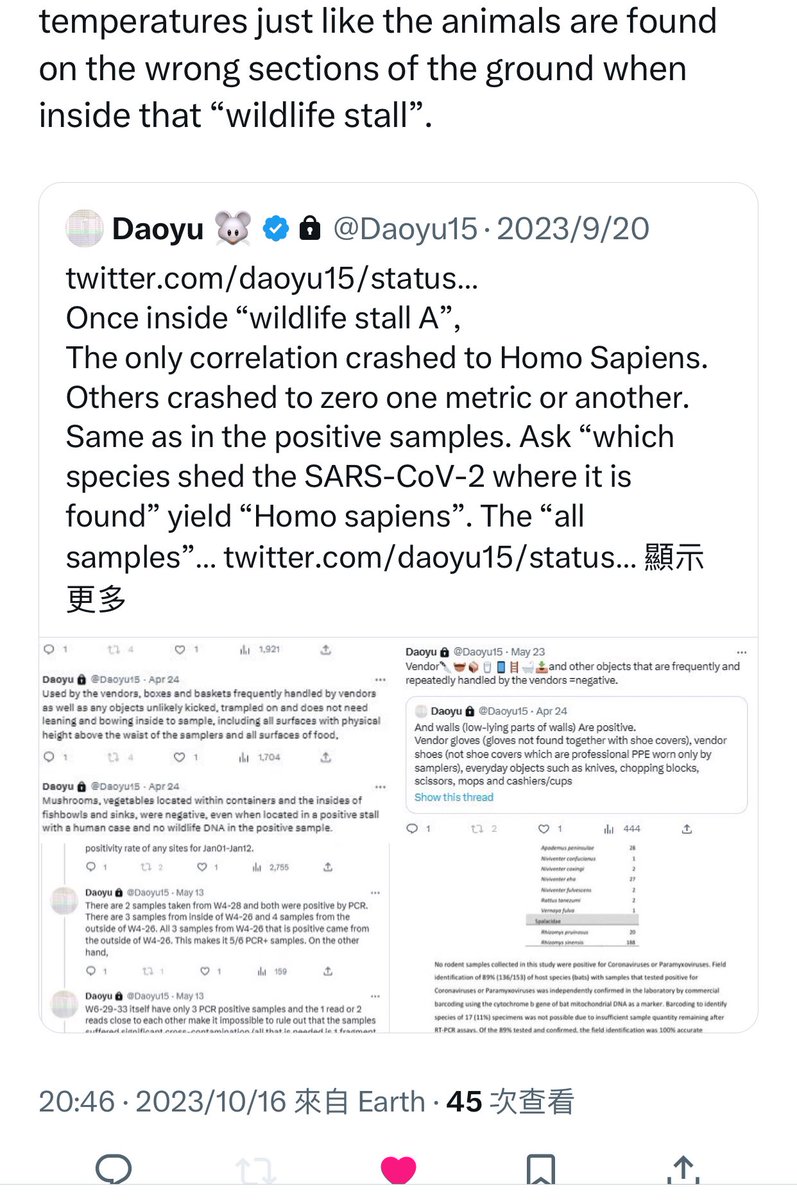Open the share arrow icon
Viewport: 797px width, 1200px height.
[x=682, y=1170]
